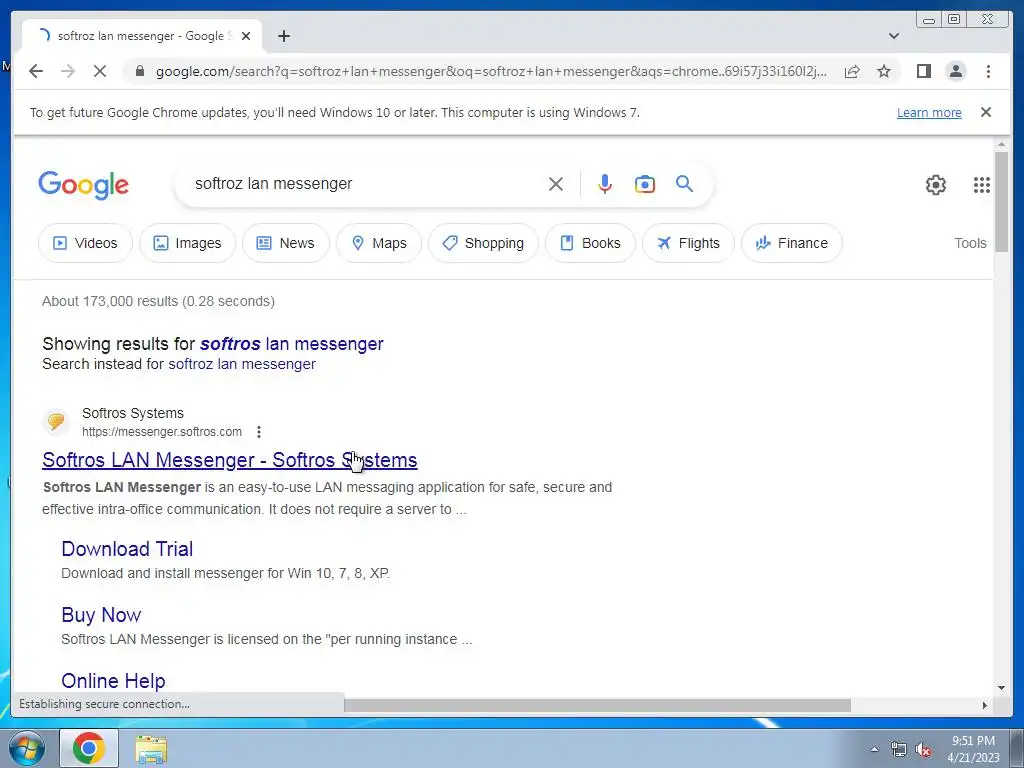Switch to Maps results
The width and height of the screenshot is (1024, 768).
coord(379,243)
